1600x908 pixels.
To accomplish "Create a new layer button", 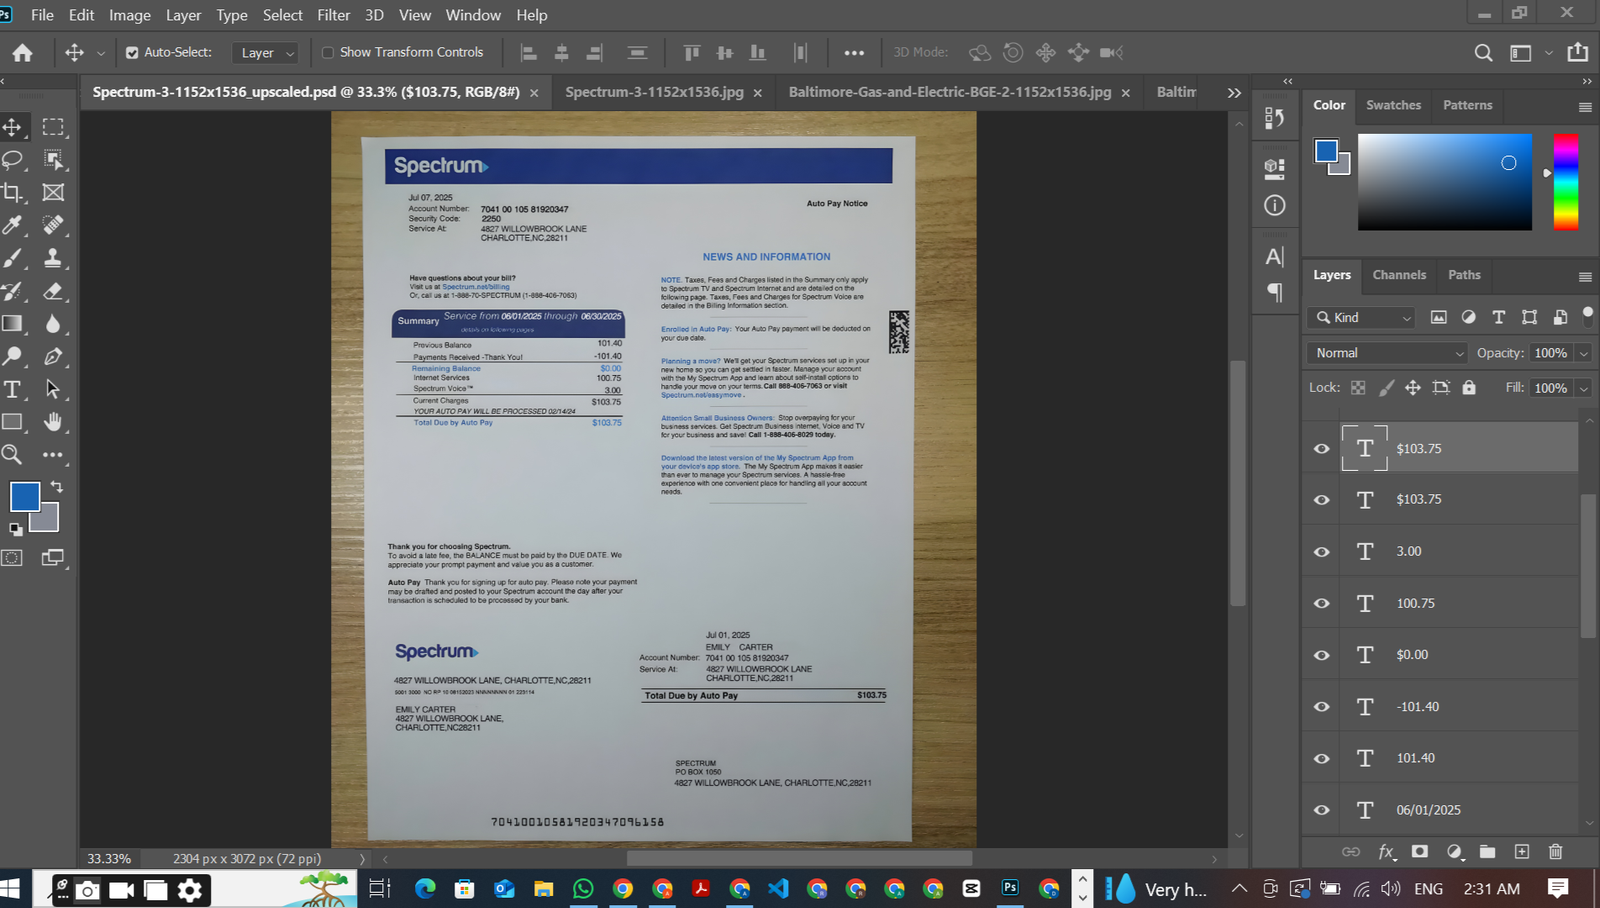I will pyautogui.click(x=1521, y=852).
